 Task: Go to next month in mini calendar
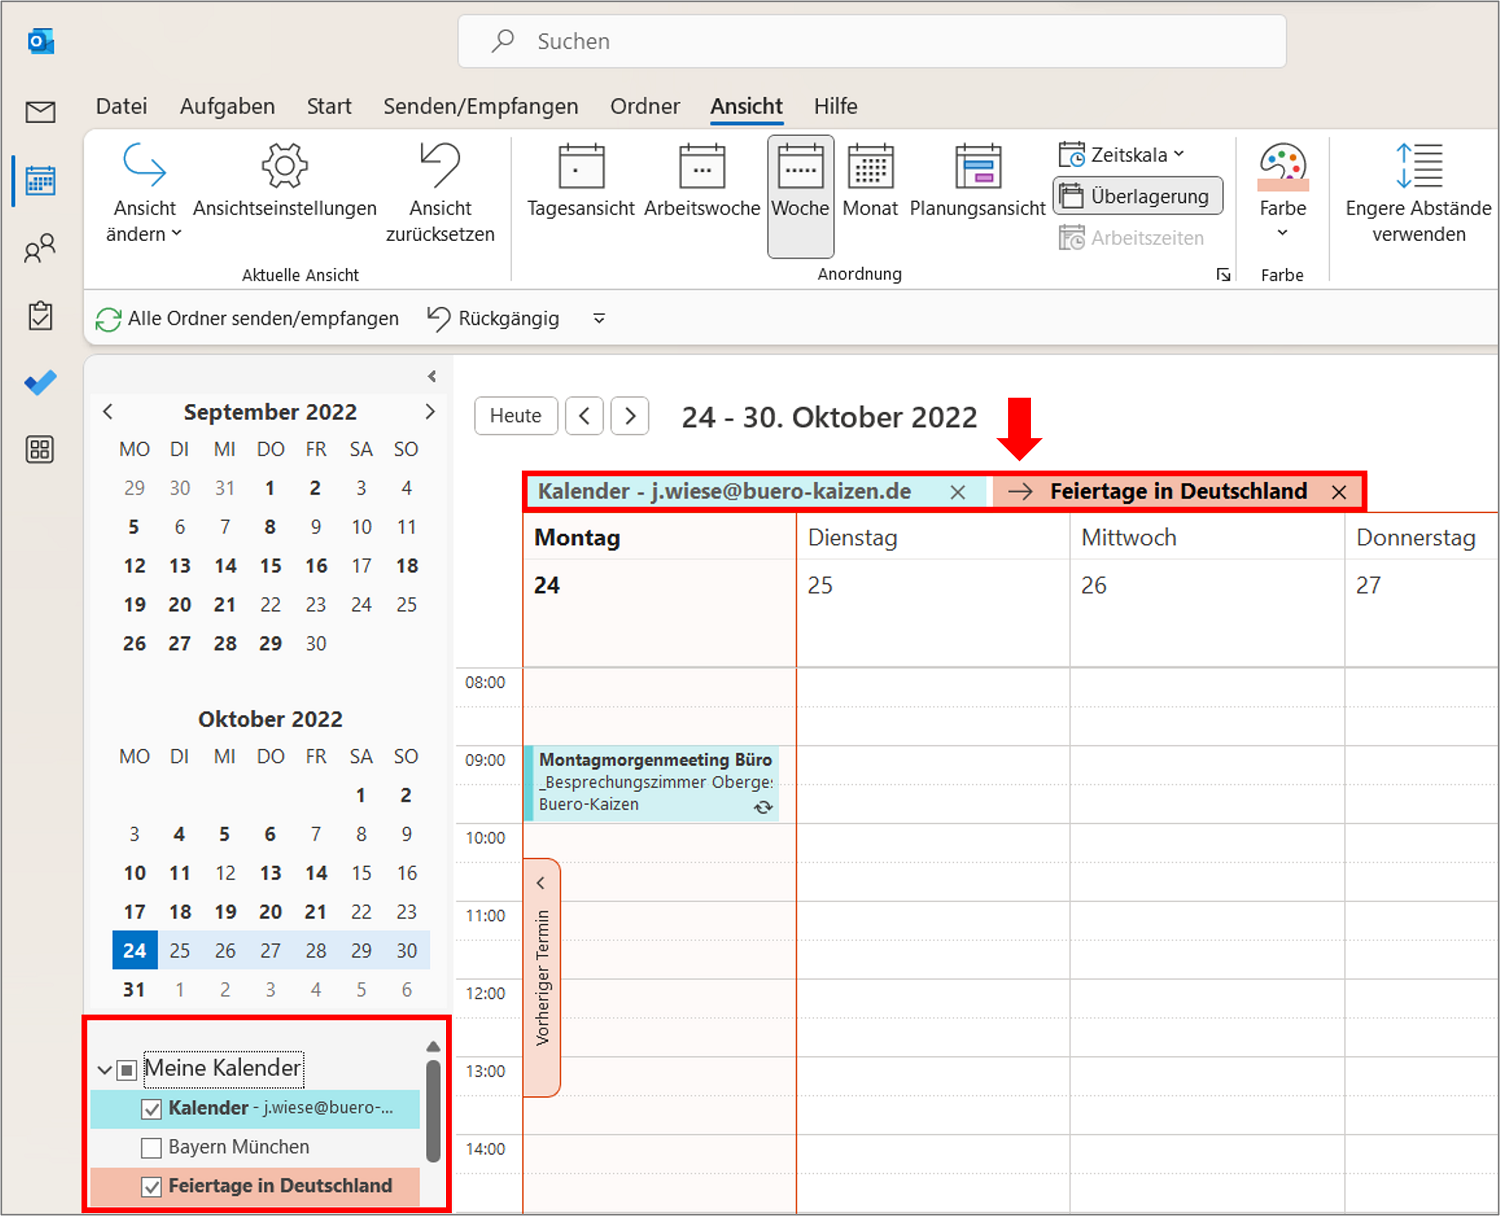(430, 412)
